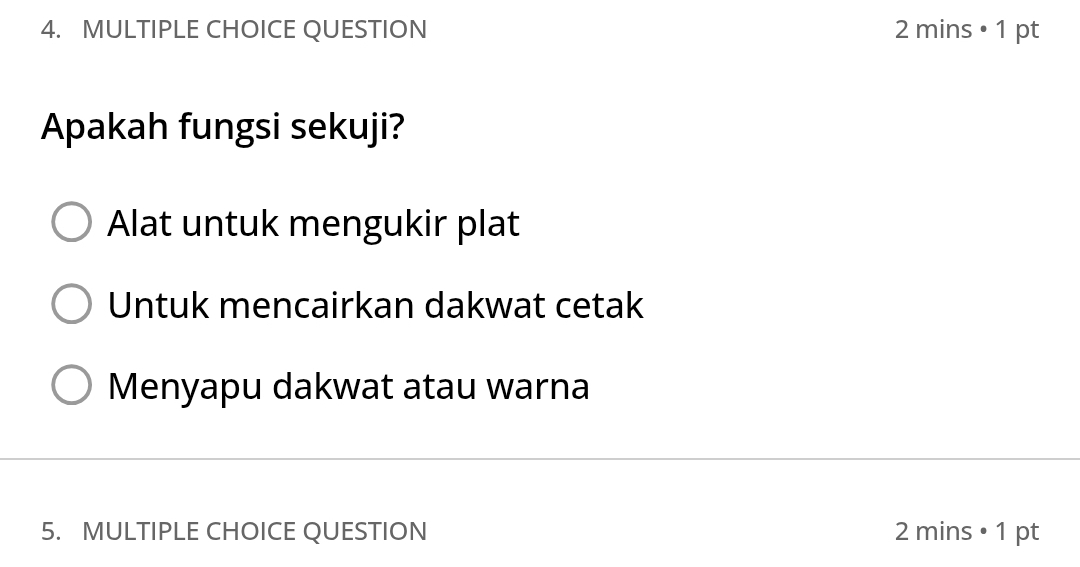The image size is (1080, 567).
Task: Click the word 'plat' in the first answer
Action: (488, 223)
